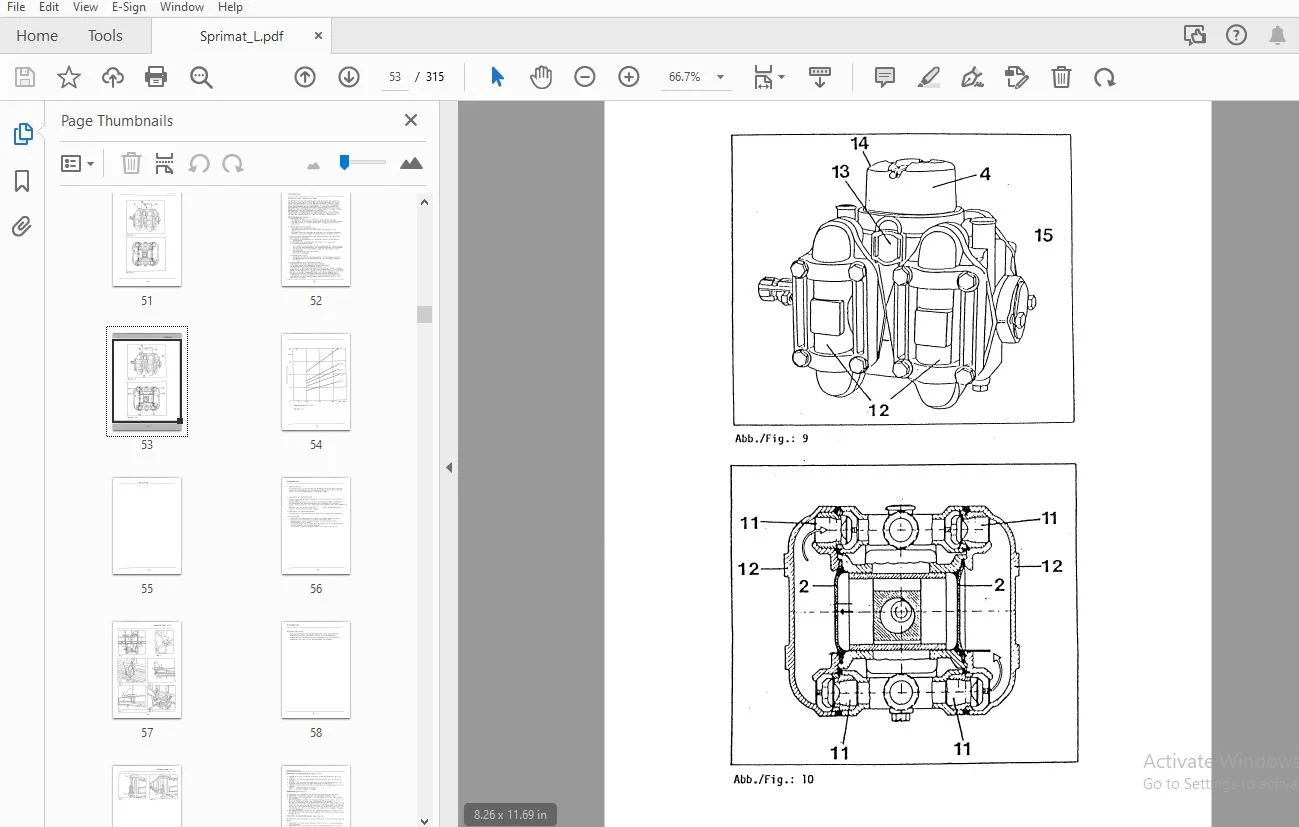The width and height of the screenshot is (1299, 827).
Task: Click the read mode keyboard icon
Action: point(820,77)
